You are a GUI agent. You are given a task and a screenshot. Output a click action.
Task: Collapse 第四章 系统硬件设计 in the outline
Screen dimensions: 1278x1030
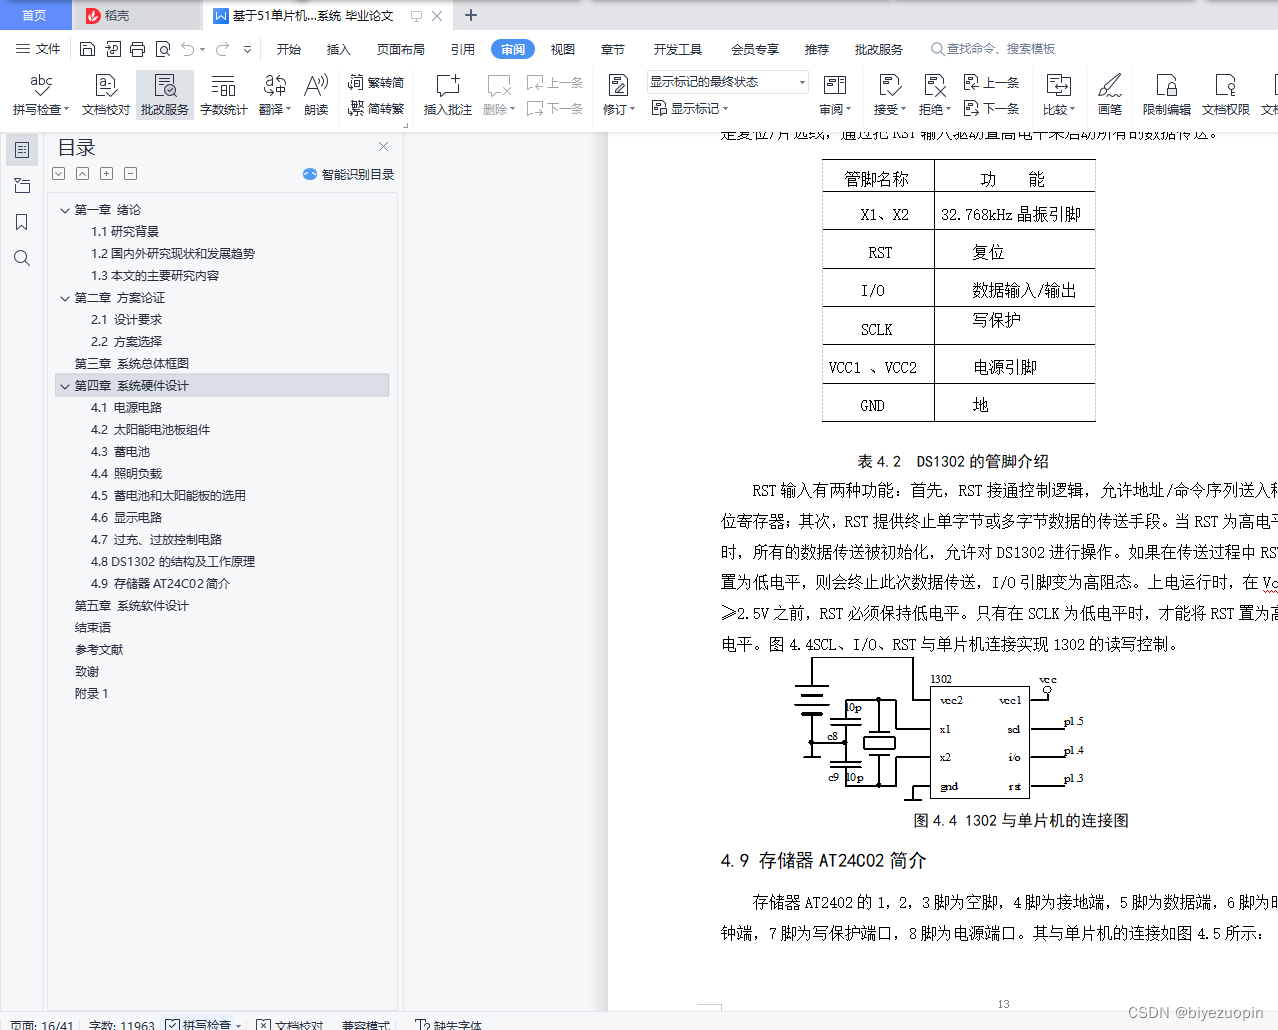64,385
